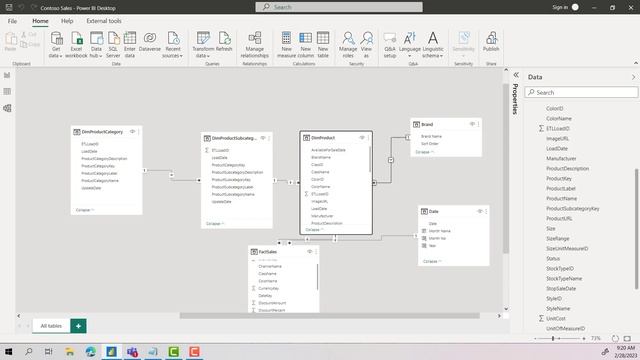Open more options for Brand table
Screen dimensions: 640x360
click(478, 124)
